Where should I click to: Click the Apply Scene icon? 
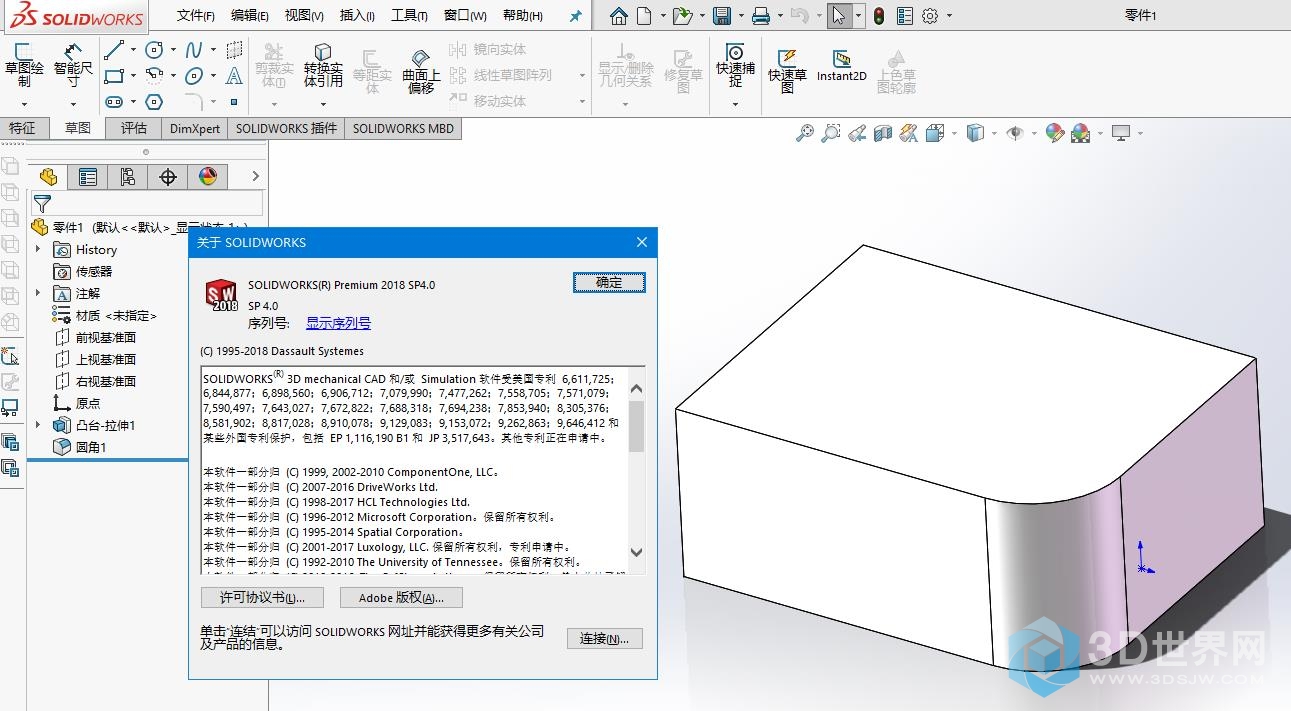tap(1080, 133)
